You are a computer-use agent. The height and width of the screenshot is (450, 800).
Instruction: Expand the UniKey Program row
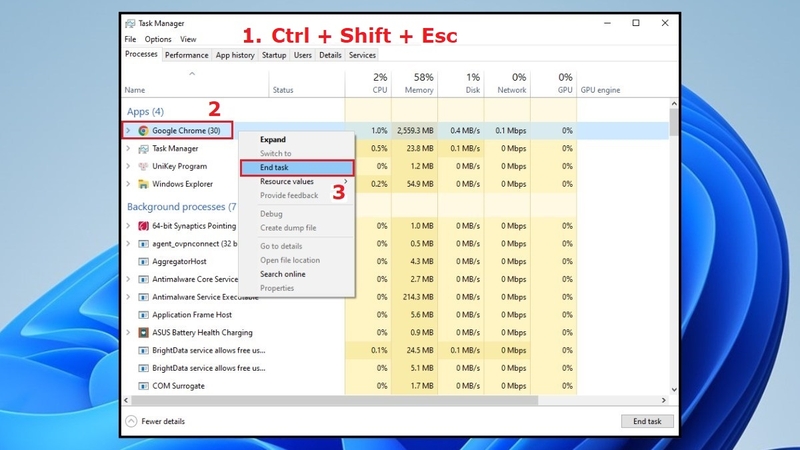tap(128, 166)
